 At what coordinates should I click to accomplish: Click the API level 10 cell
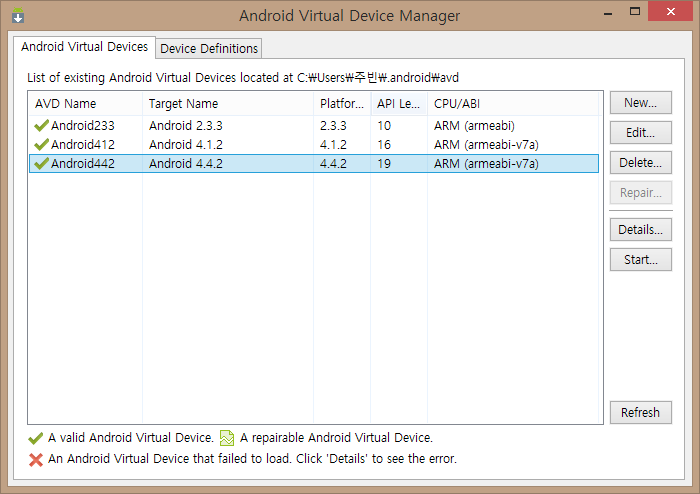(384, 126)
